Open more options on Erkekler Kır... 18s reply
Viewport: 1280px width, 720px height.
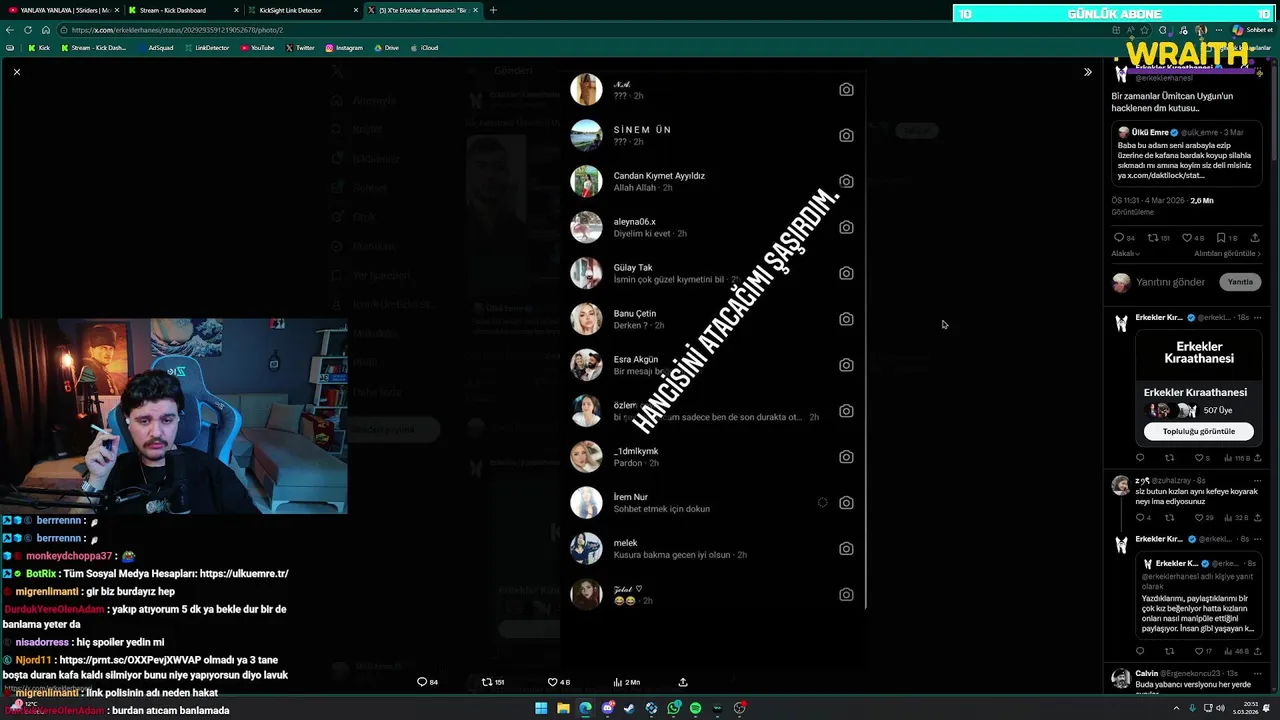pyautogui.click(x=1258, y=317)
